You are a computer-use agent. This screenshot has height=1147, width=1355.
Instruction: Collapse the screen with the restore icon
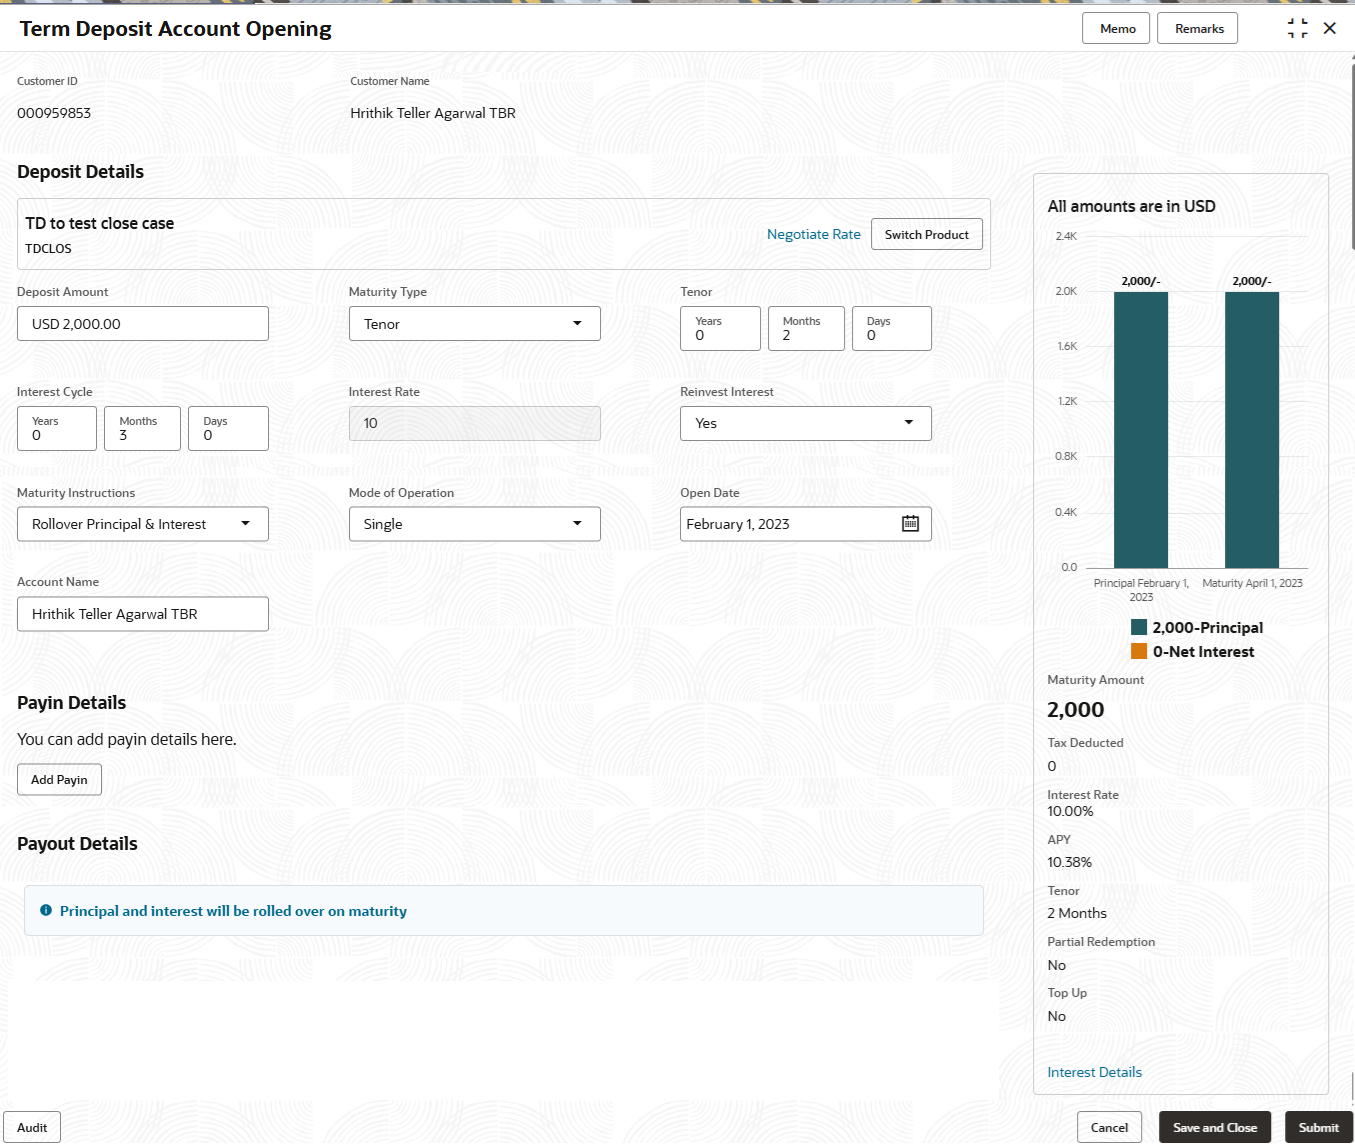pos(1297,29)
